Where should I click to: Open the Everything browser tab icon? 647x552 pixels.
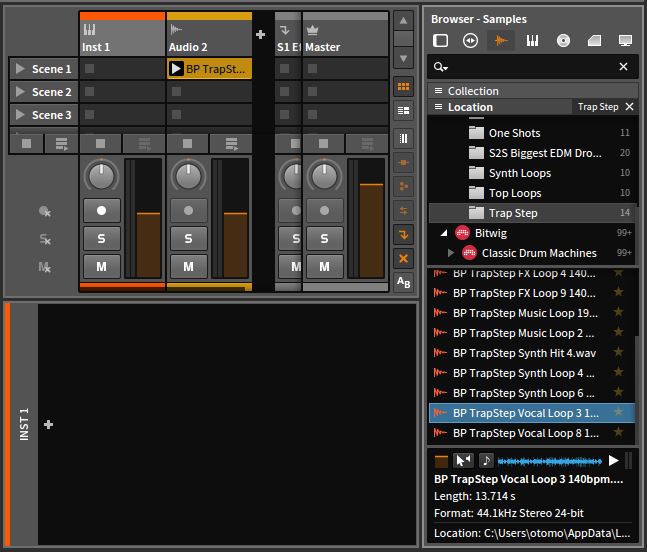(x=440, y=40)
